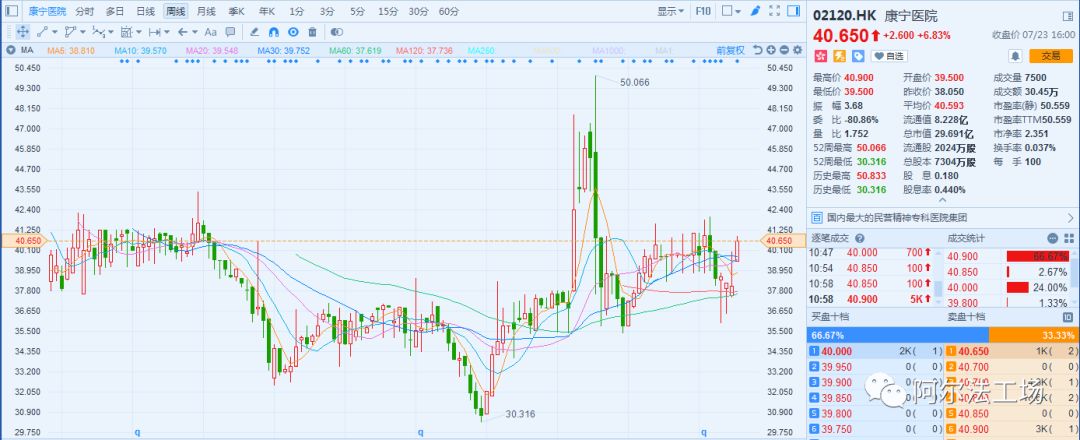
Task: Toggle the chart overlay compare switch
Action: coord(337,32)
